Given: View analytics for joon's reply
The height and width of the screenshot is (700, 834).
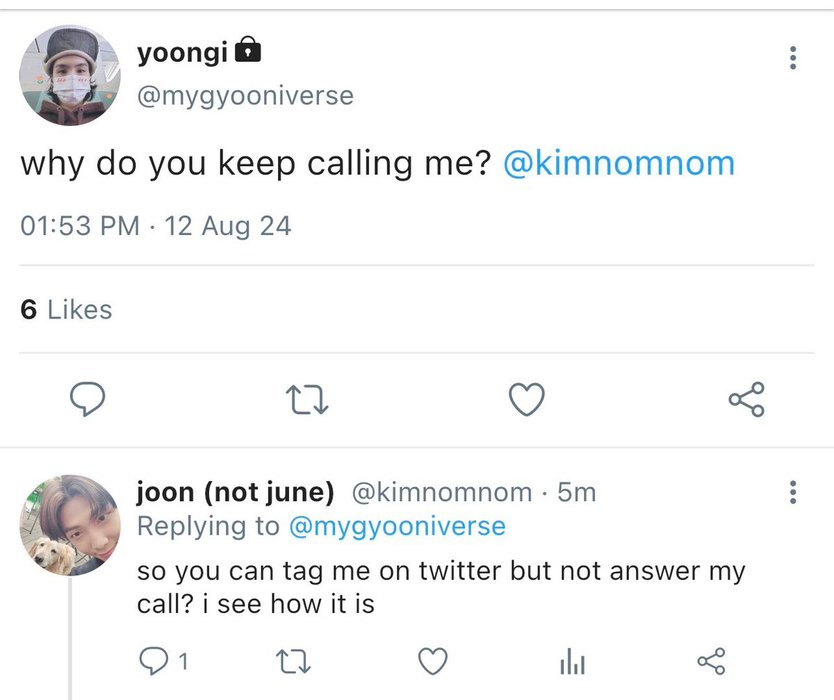Looking at the screenshot, I should click(571, 661).
